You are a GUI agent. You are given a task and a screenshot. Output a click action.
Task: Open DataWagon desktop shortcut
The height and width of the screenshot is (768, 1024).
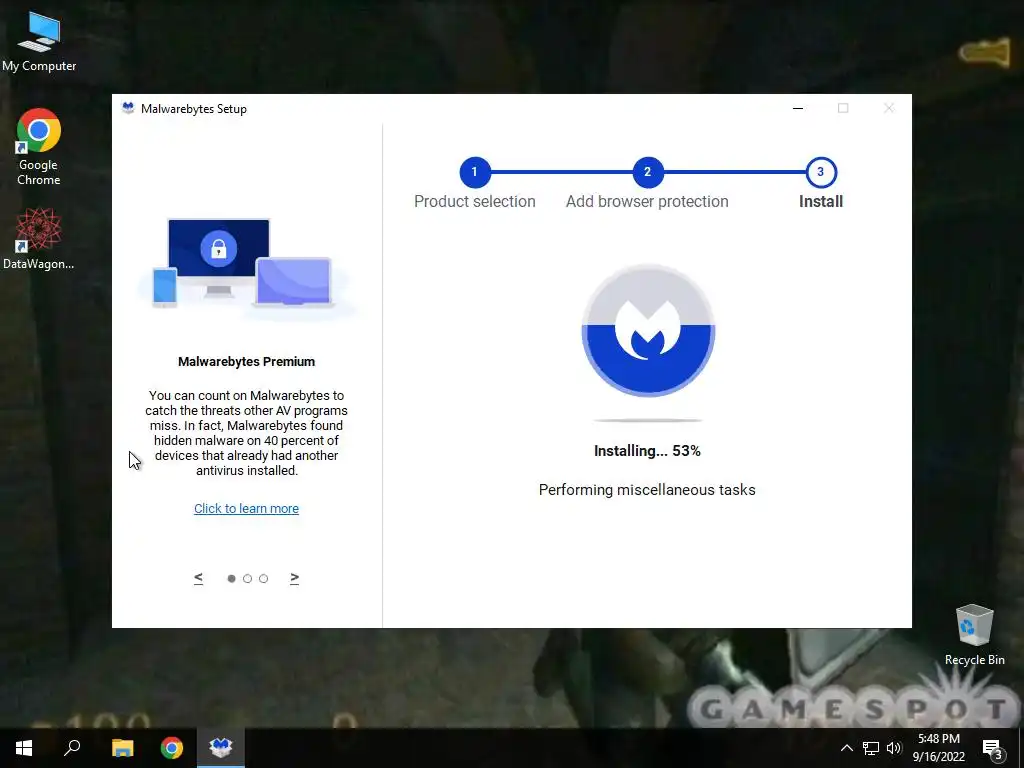click(39, 239)
